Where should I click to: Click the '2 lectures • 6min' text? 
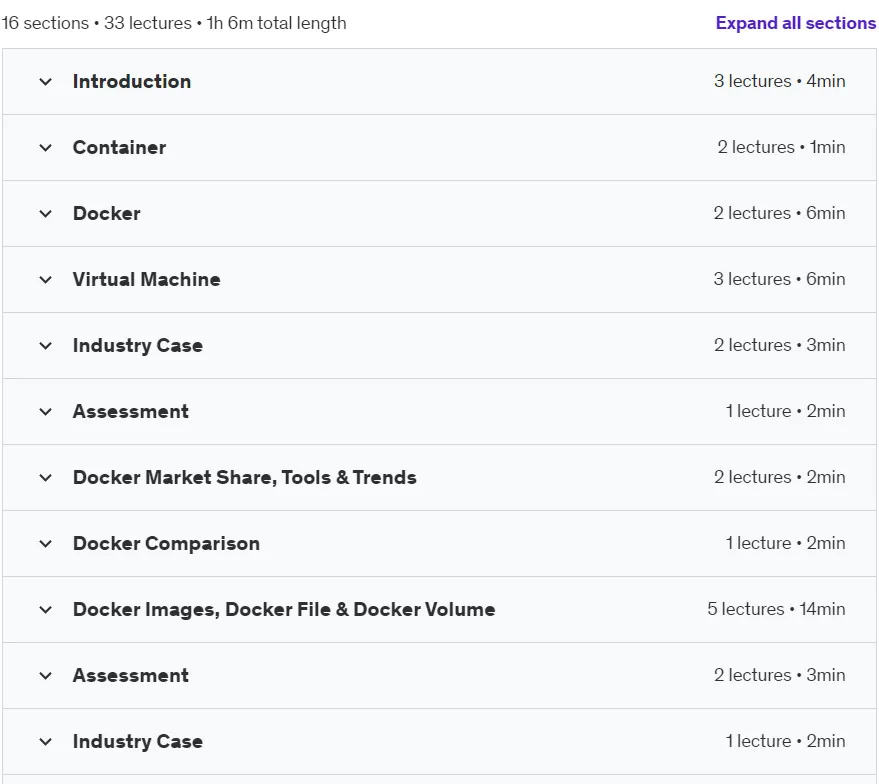click(779, 214)
